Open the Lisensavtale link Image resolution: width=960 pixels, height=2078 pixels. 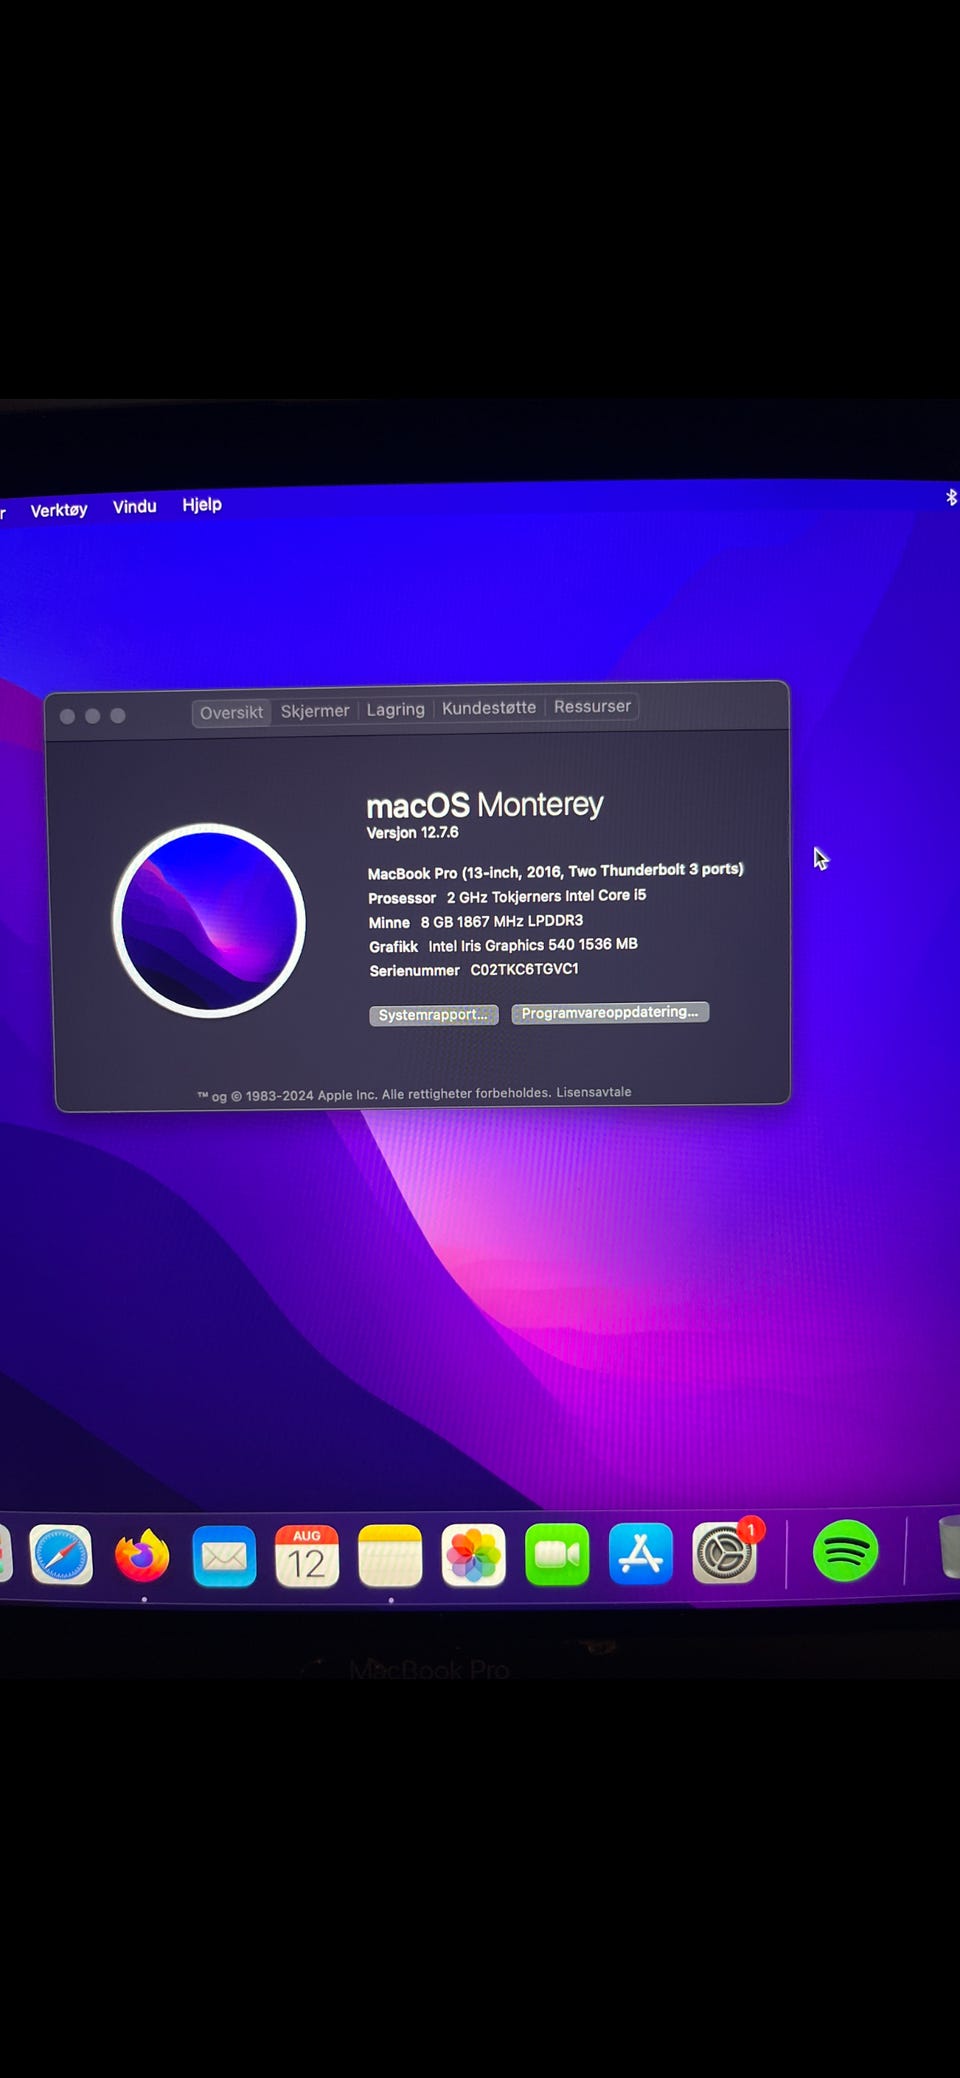coord(594,1092)
